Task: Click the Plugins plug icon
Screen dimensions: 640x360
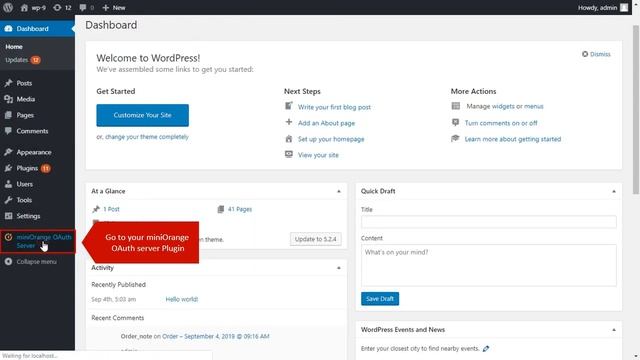Action: (x=8, y=168)
